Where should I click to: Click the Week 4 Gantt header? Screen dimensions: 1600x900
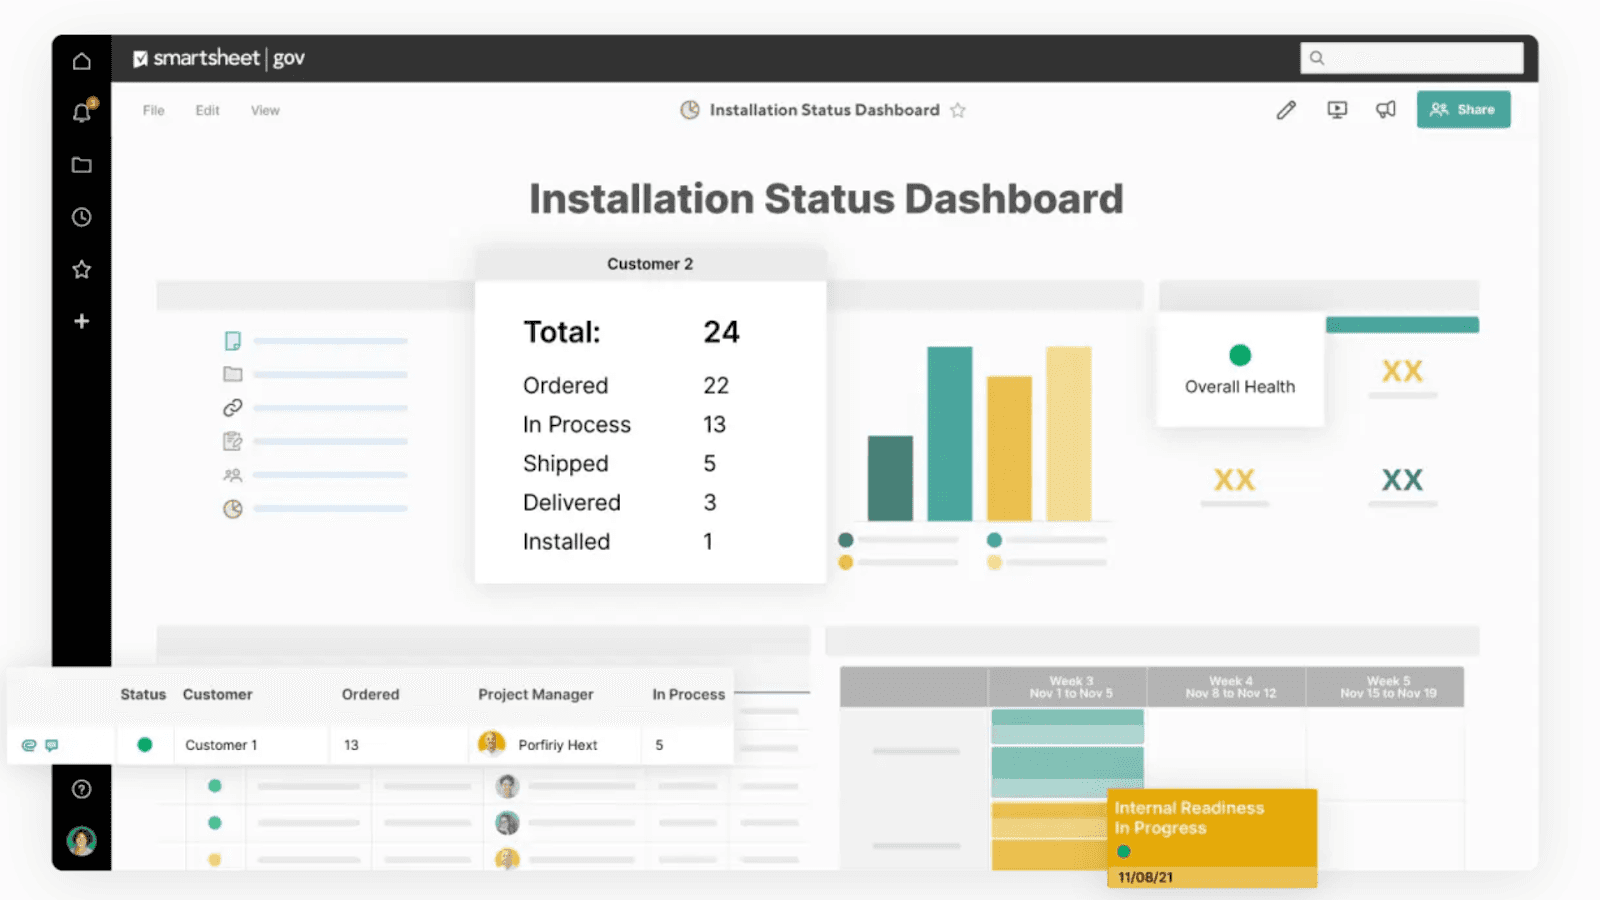(1228, 687)
